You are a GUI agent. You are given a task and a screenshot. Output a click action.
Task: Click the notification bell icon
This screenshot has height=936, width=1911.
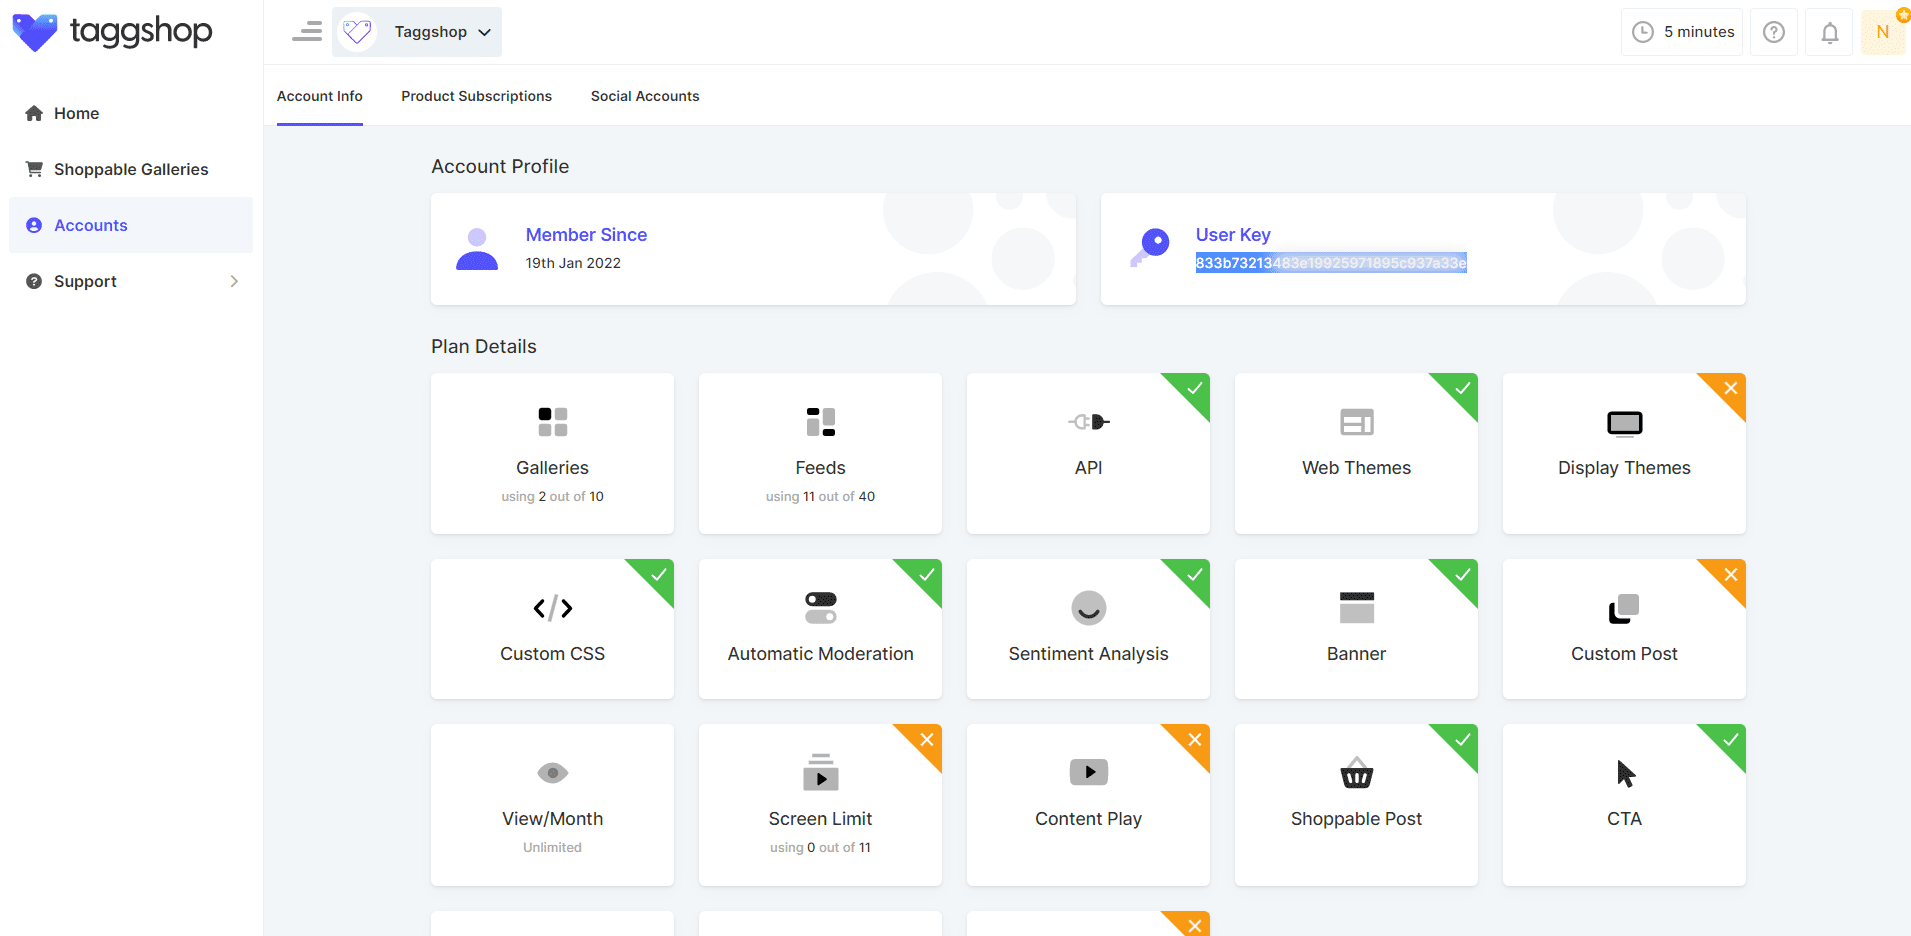coord(1829,33)
